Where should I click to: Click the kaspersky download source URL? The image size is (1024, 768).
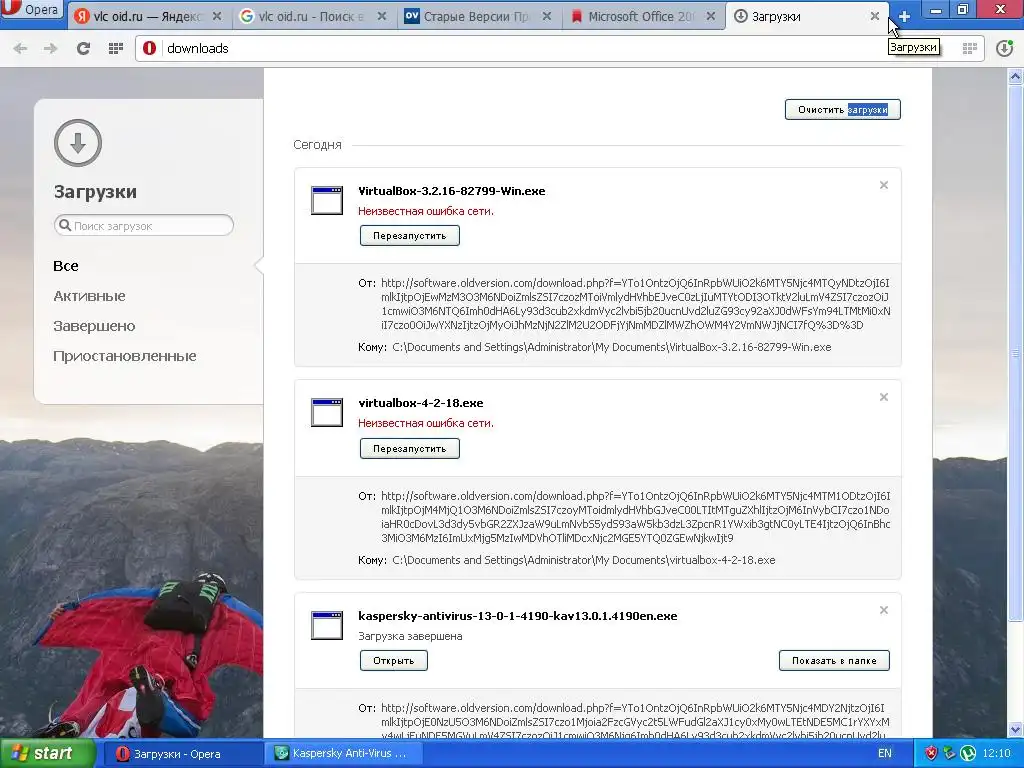coord(635,722)
